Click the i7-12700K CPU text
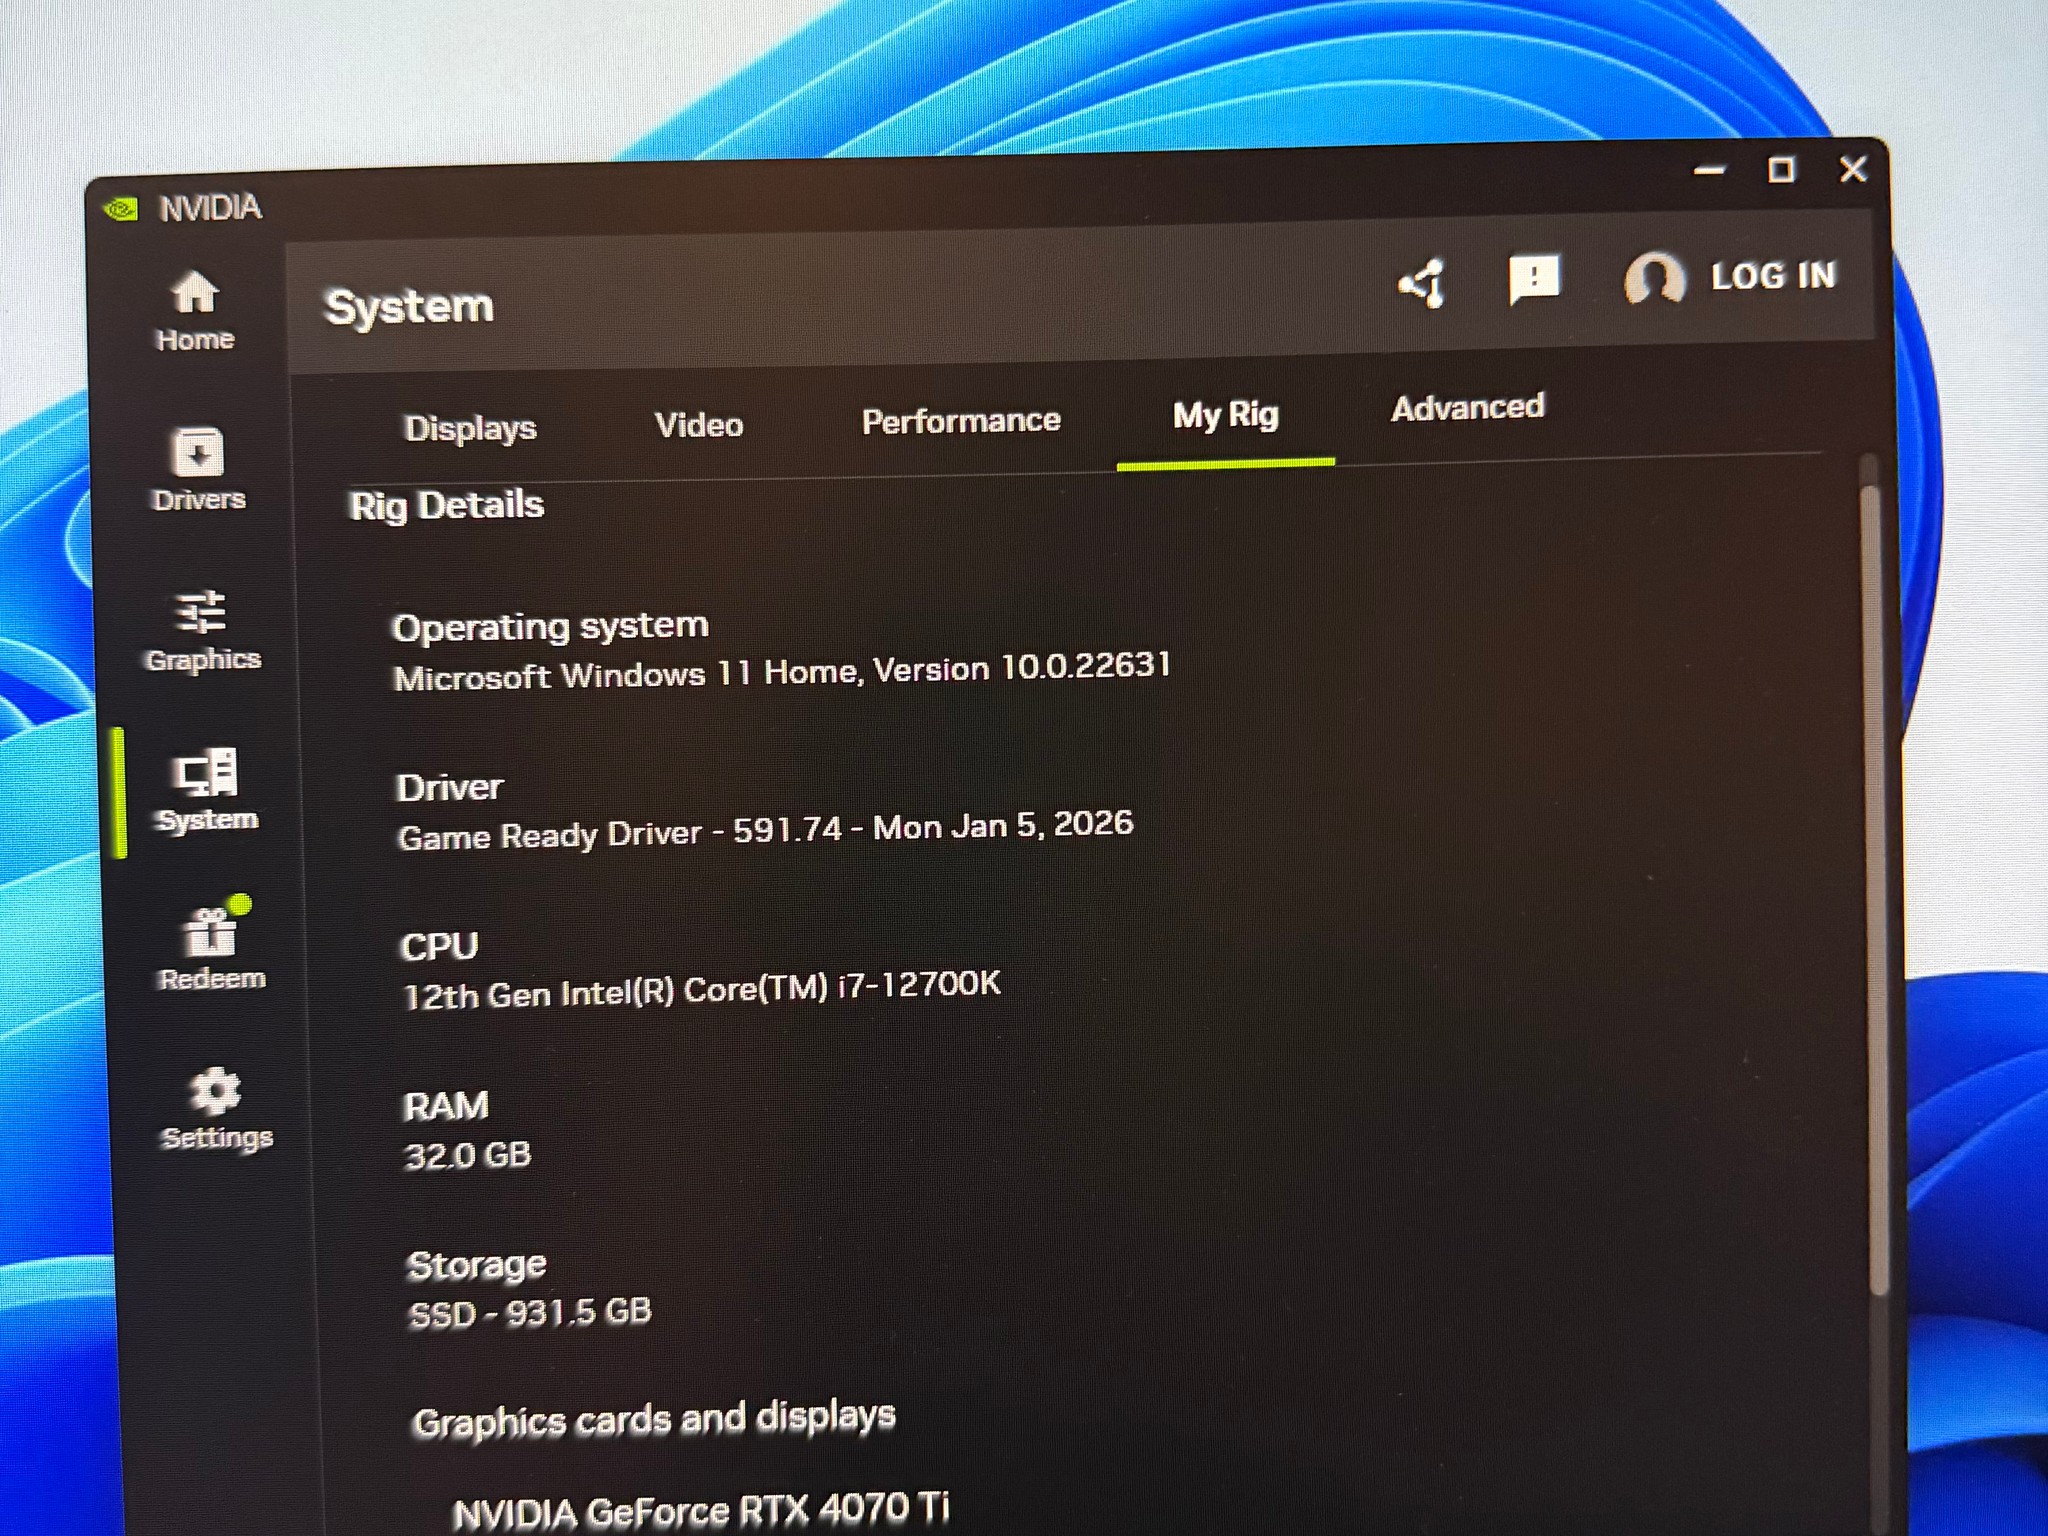Screen dimensions: 2048x1536 701,989
